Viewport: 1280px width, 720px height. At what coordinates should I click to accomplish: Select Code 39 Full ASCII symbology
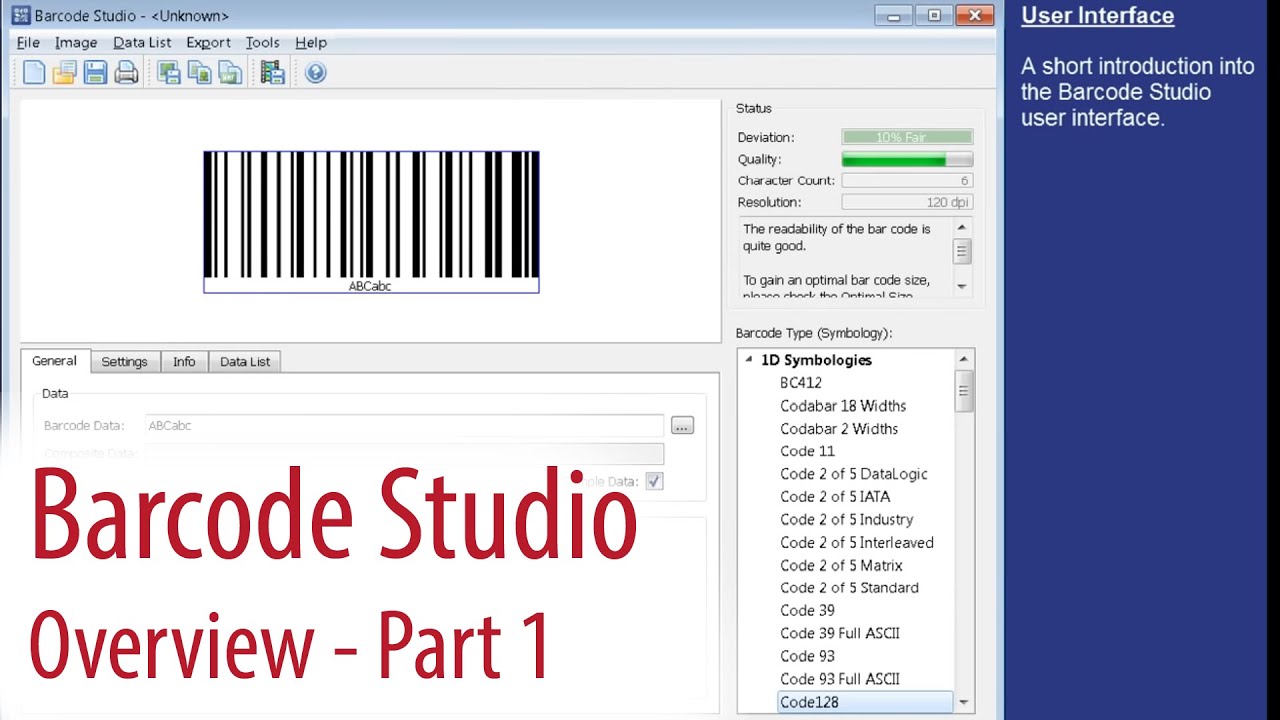840,634
